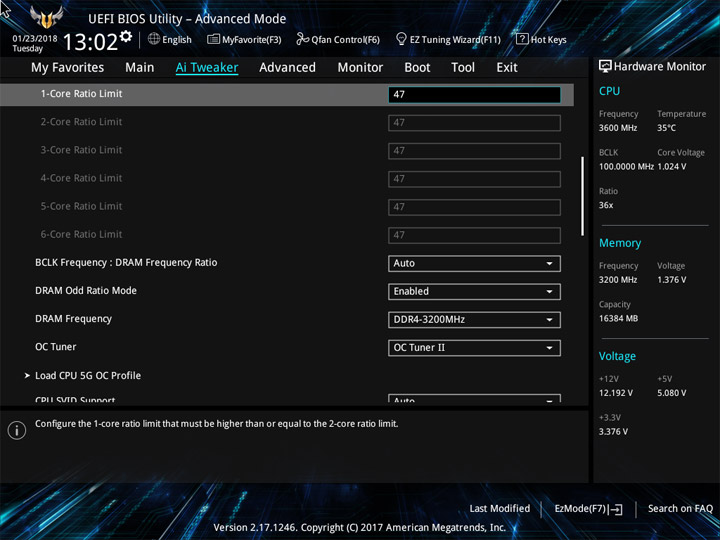Click the Ratio 36x value
The height and width of the screenshot is (540, 720).
click(606, 205)
